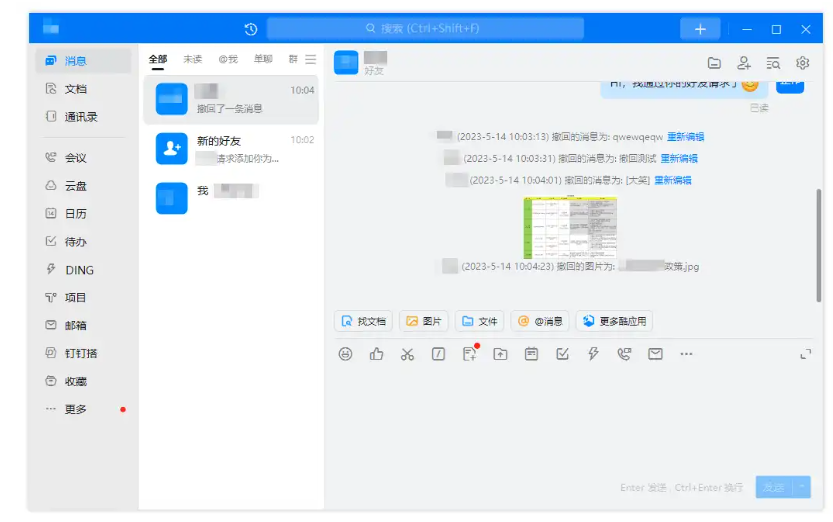The image size is (833, 522).
Task: Expand the send button dropdown arrow
Action: pyautogui.click(x=800, y=487)
